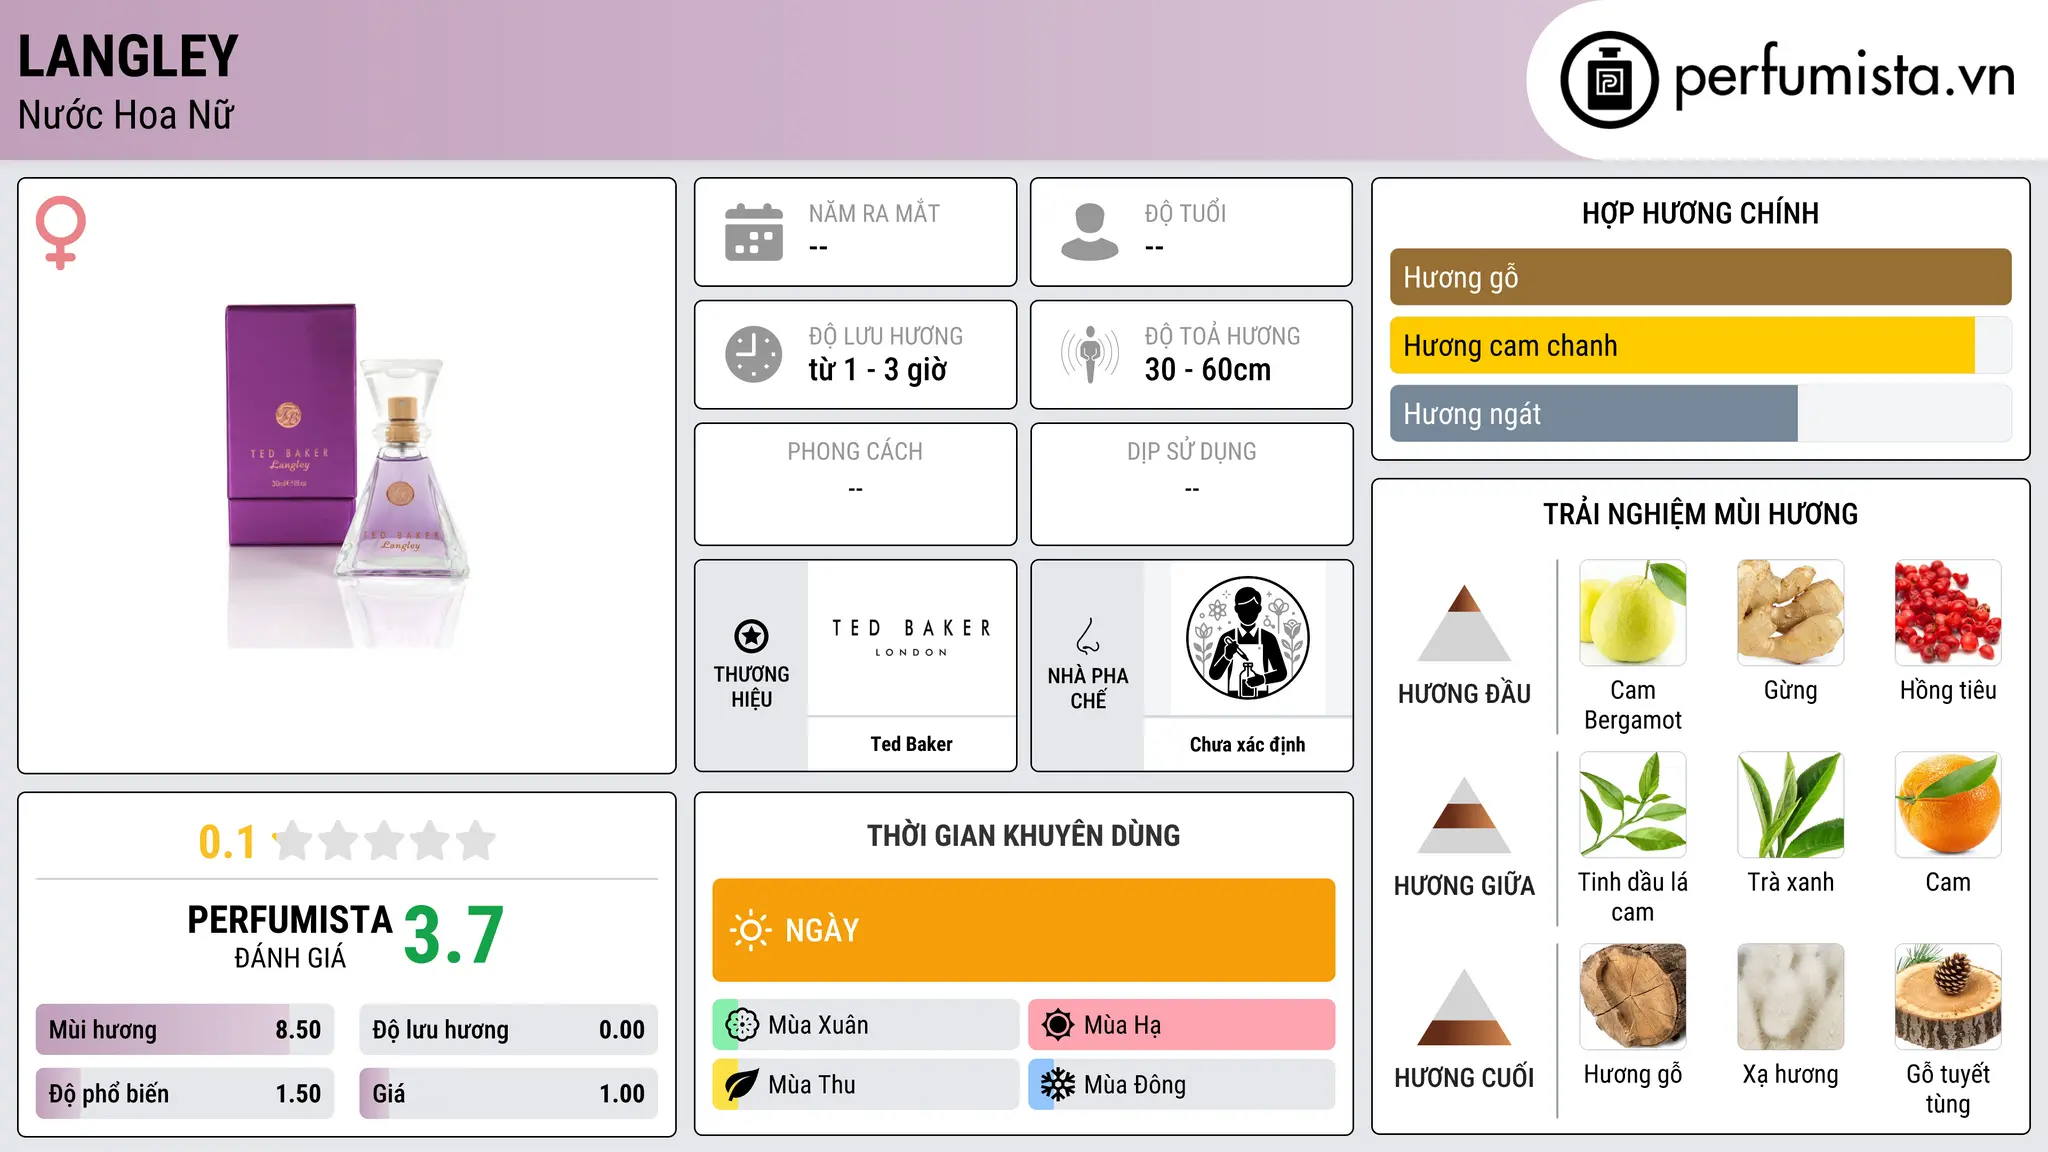Click the perfumista.vn perfume bottle logo icon
Viewport: 2048px width, 1152px height.
(1609, 80)
